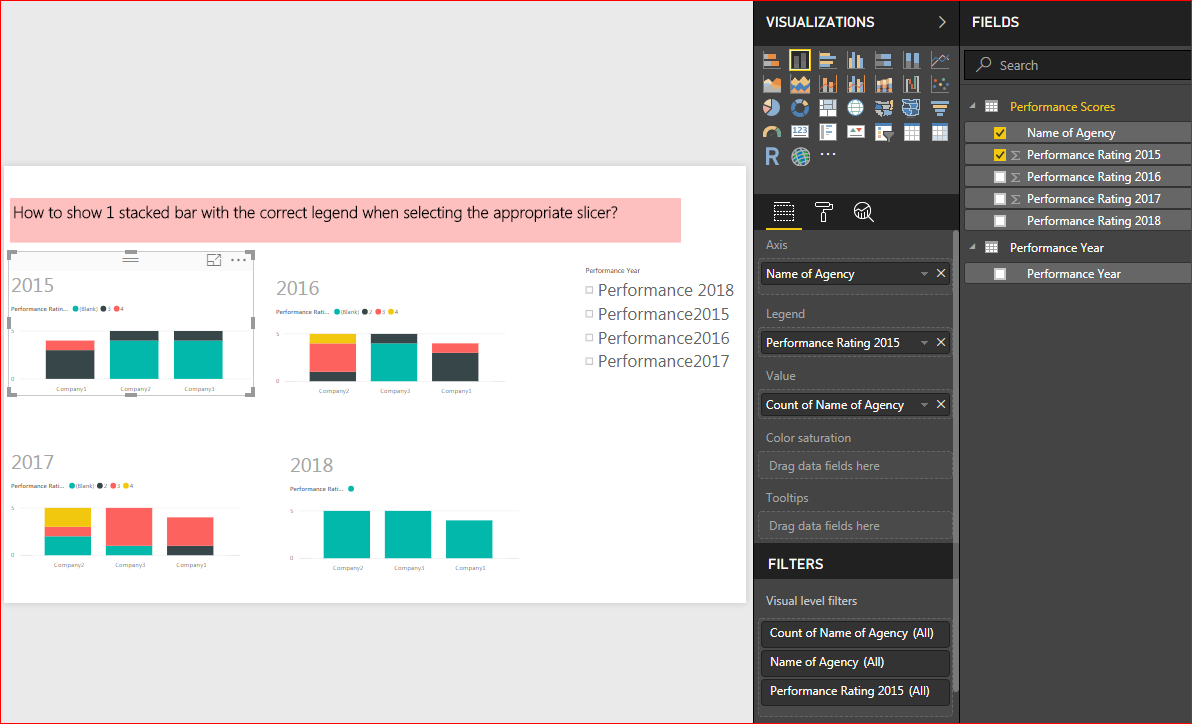
Task: Select the treemap visualization
Action: (x=828, y=108)
